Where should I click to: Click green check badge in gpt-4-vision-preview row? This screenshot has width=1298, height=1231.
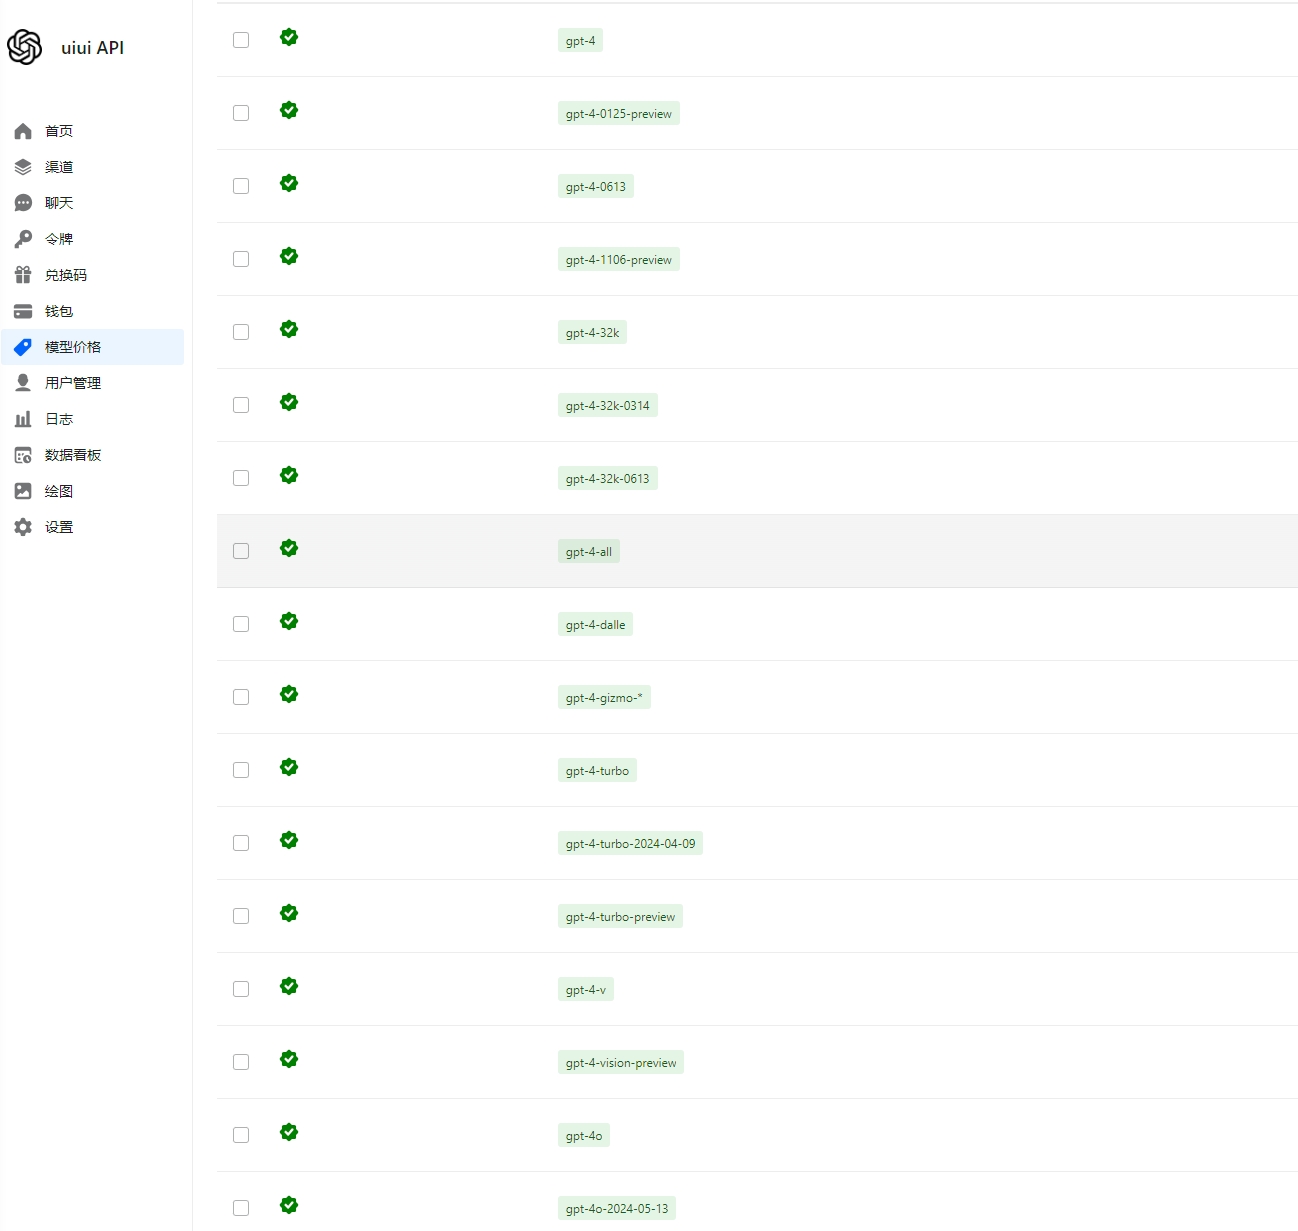[289, 1059]
